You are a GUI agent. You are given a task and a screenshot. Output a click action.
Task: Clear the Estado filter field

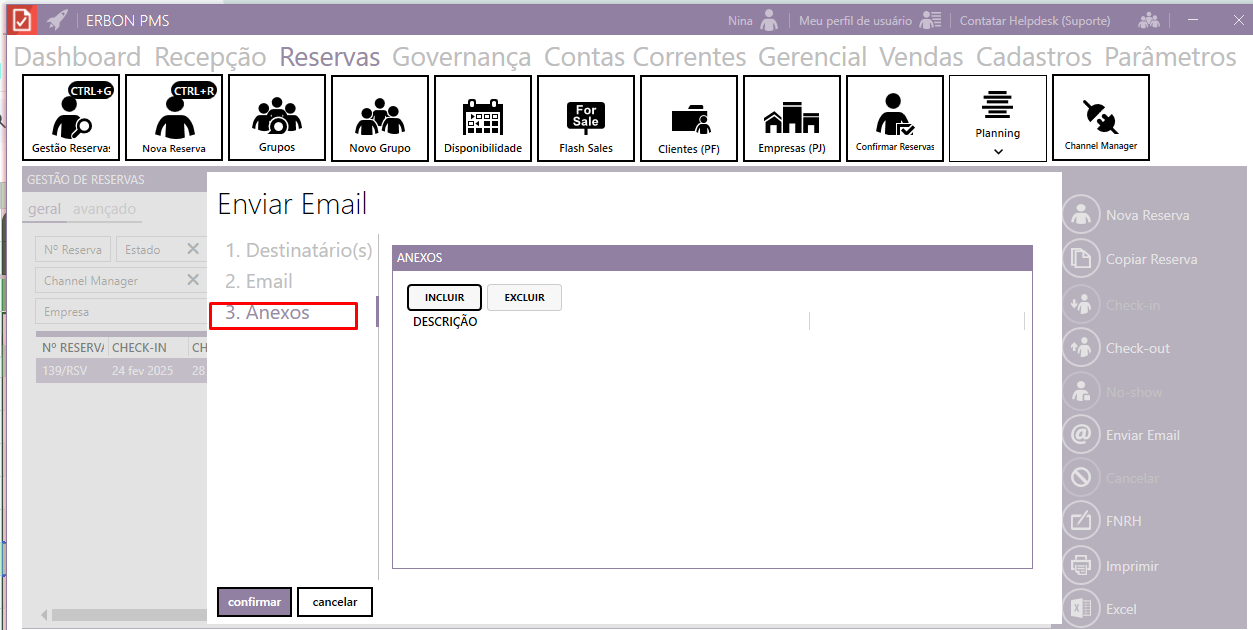pos(193,249)
